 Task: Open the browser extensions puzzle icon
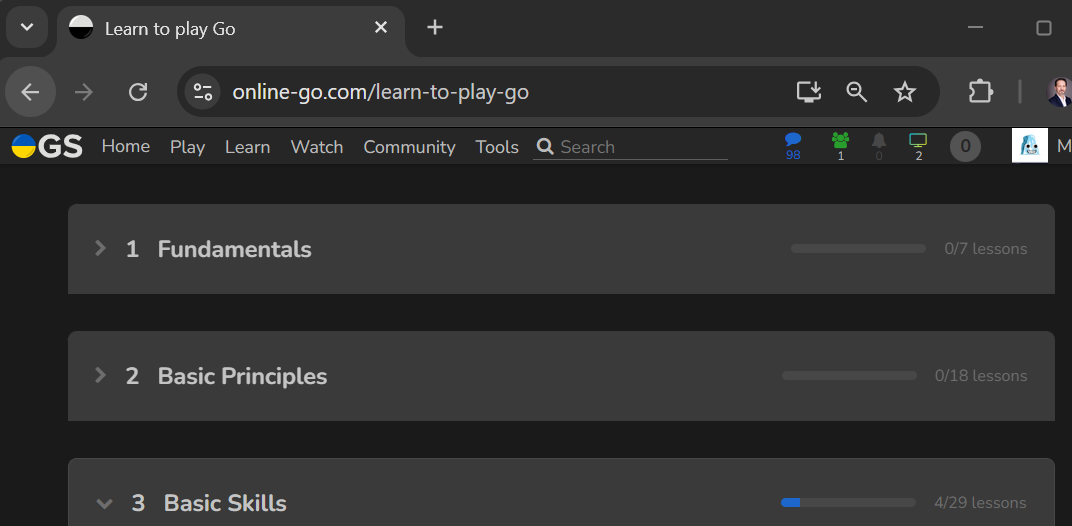[x=980, y=92]
